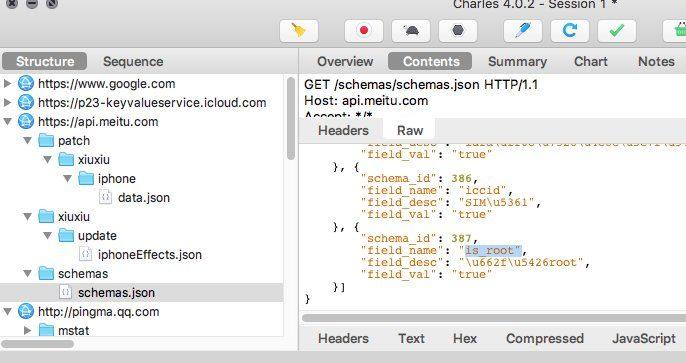The height and width of the screenshot is (363, 686).
Task: Select the iphoneEffects.json tree row
Action: click(142, 255)
